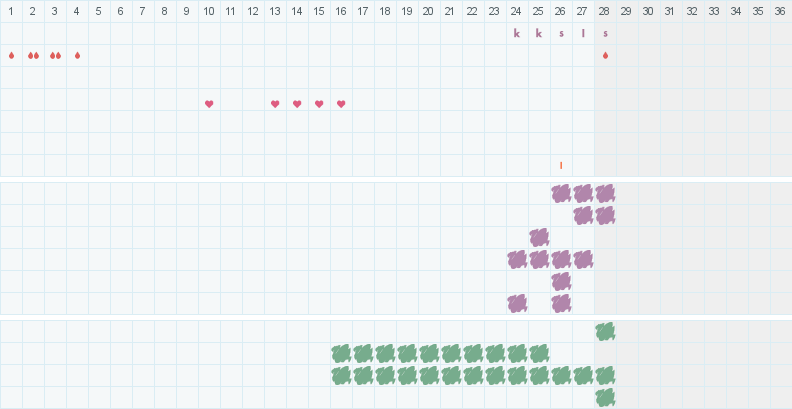
Task: Click the single blood drop on day 4
Action: point(77,55)
